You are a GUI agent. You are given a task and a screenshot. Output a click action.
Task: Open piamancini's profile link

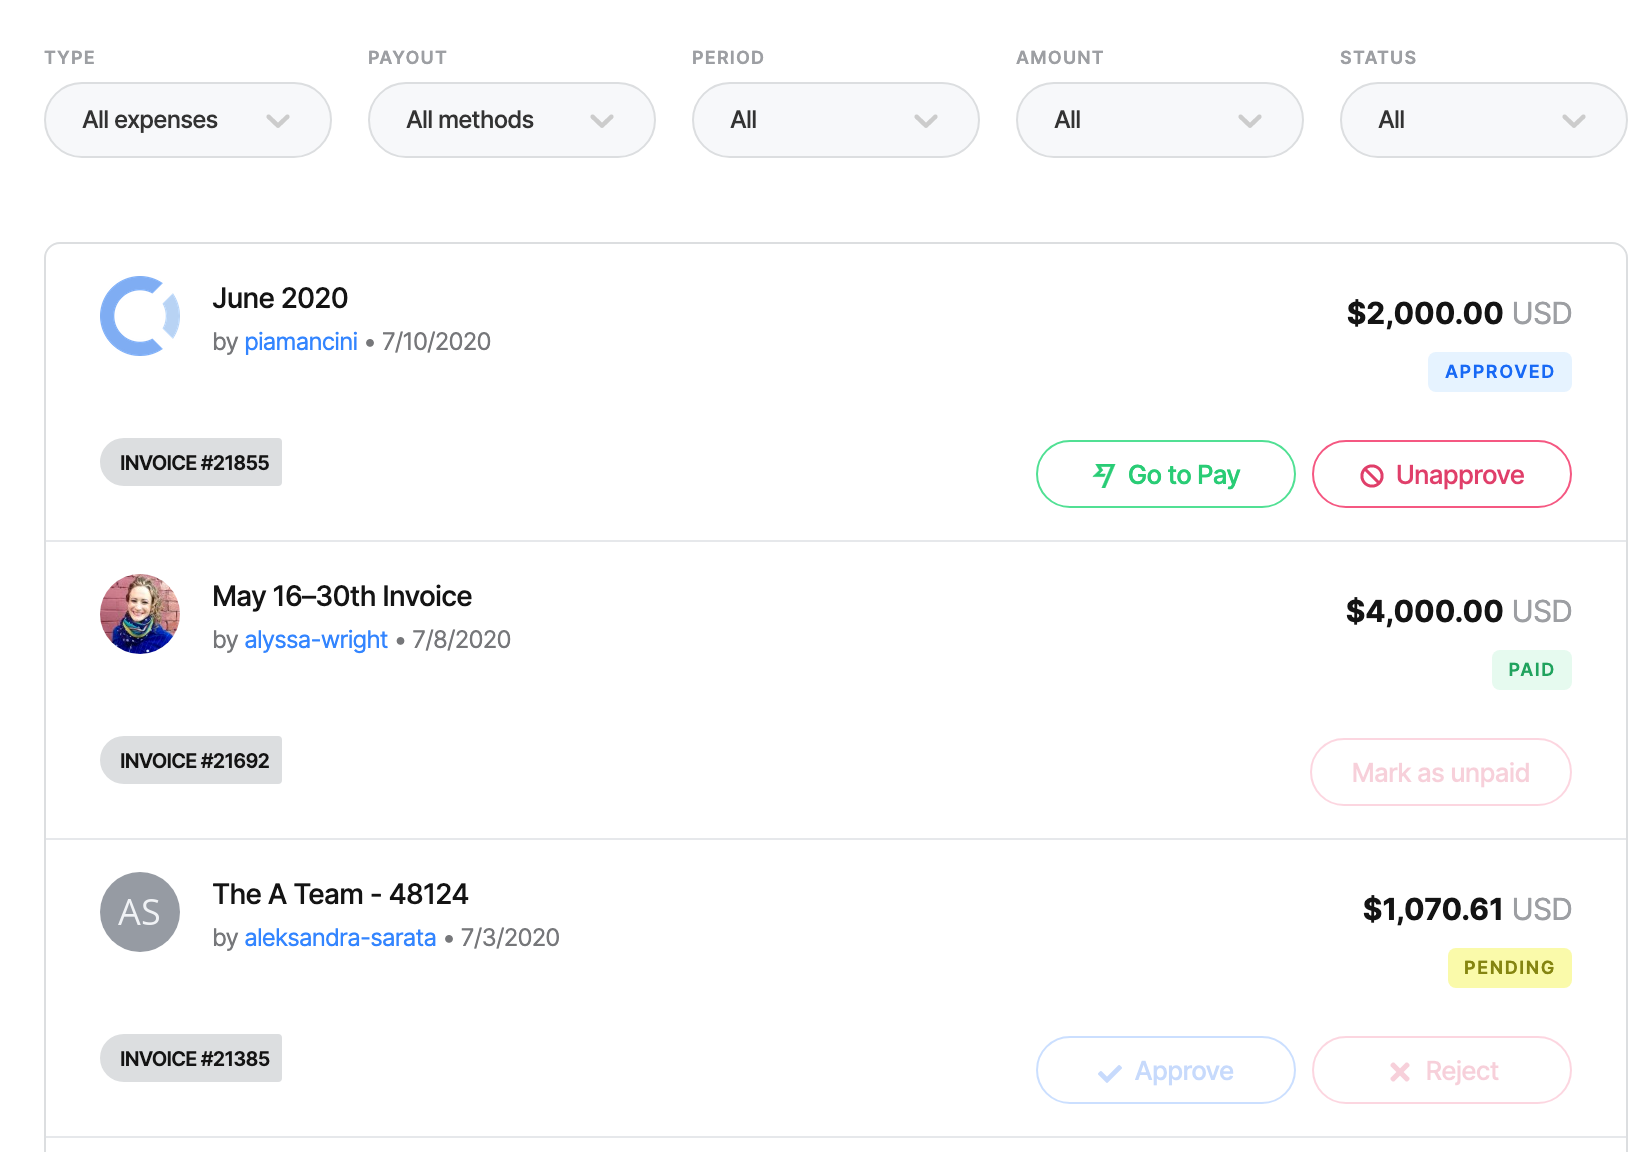tap(301, 341)
